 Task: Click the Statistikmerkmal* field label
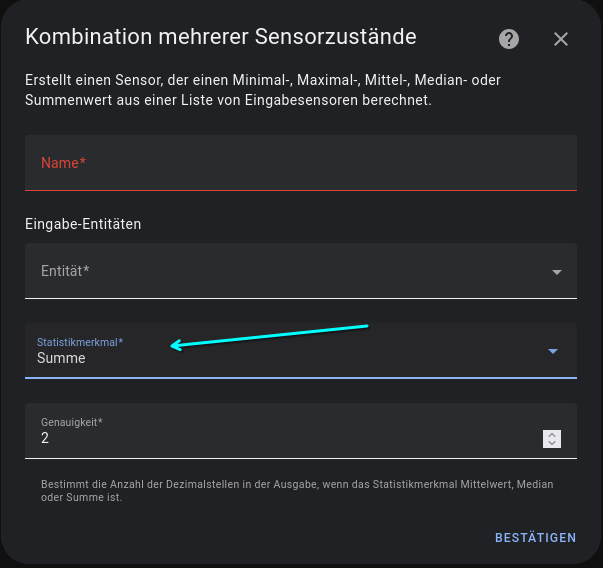click(80, 342)
